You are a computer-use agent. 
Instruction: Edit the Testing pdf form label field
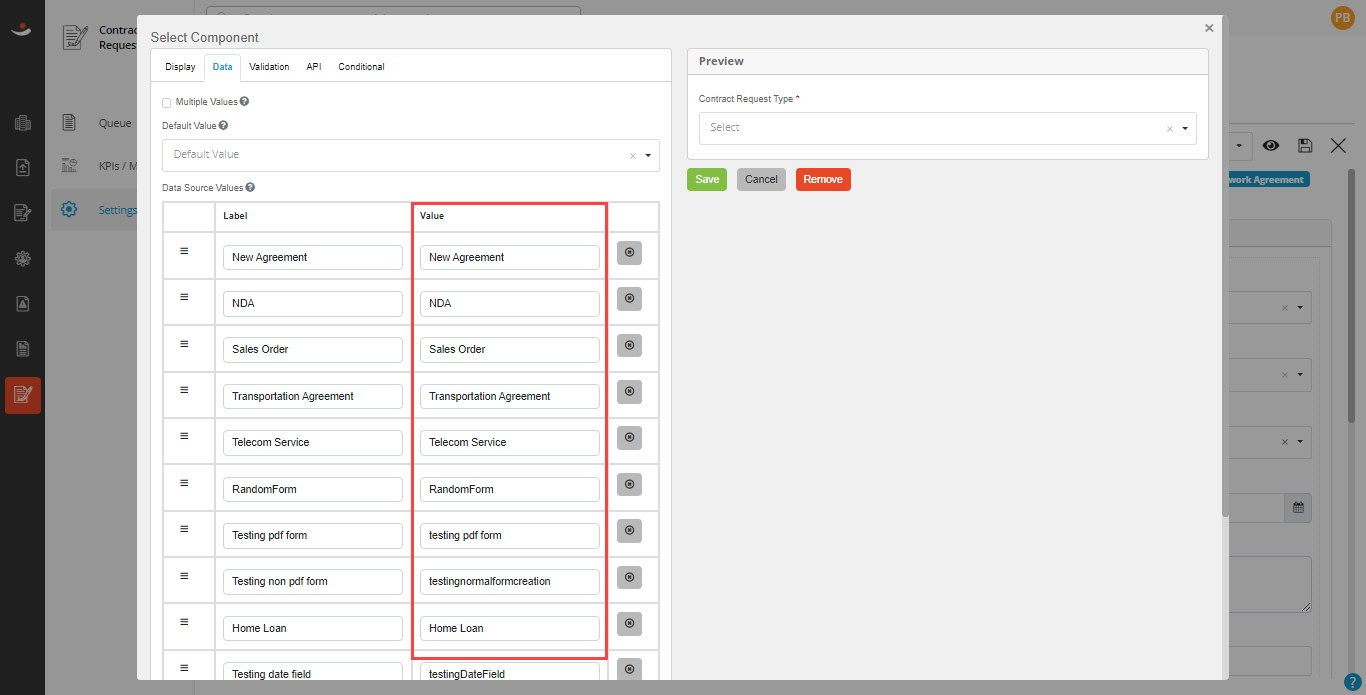[313, 535]
